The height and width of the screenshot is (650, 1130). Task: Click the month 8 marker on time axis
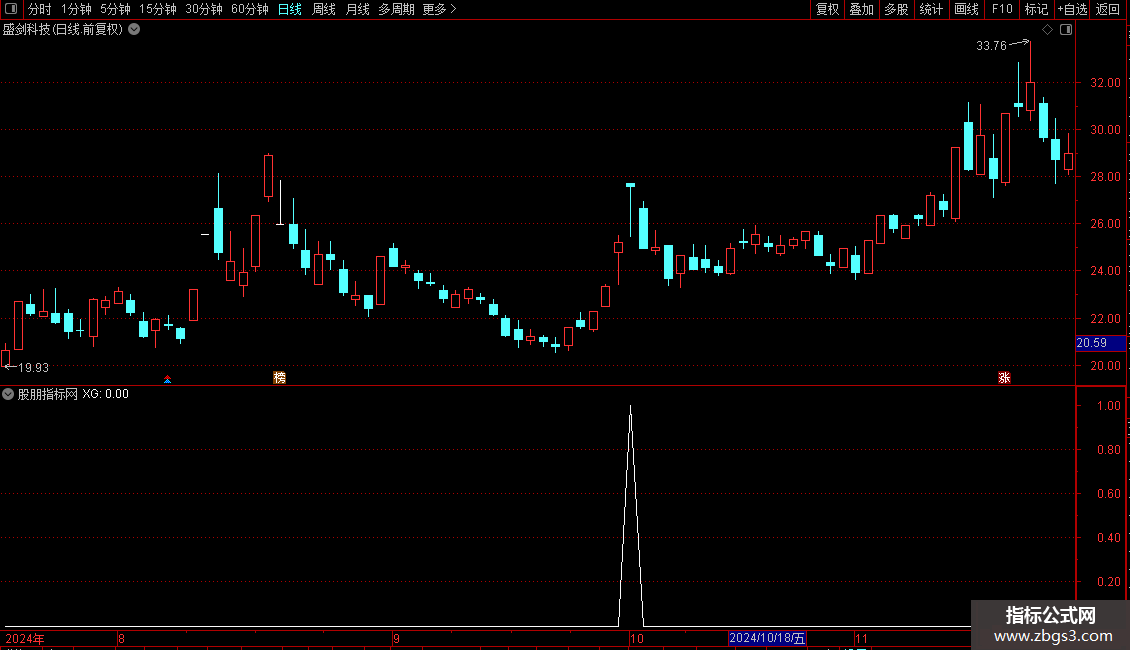121,638
